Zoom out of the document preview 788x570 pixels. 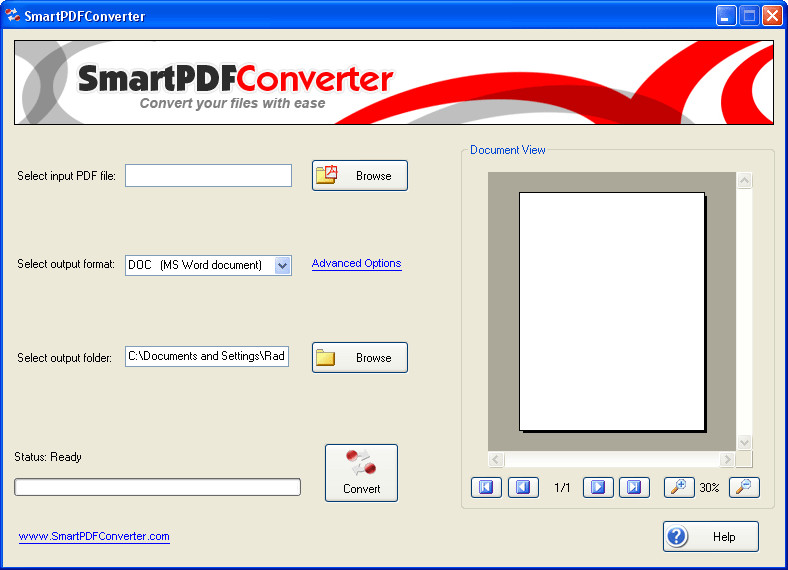744,487
